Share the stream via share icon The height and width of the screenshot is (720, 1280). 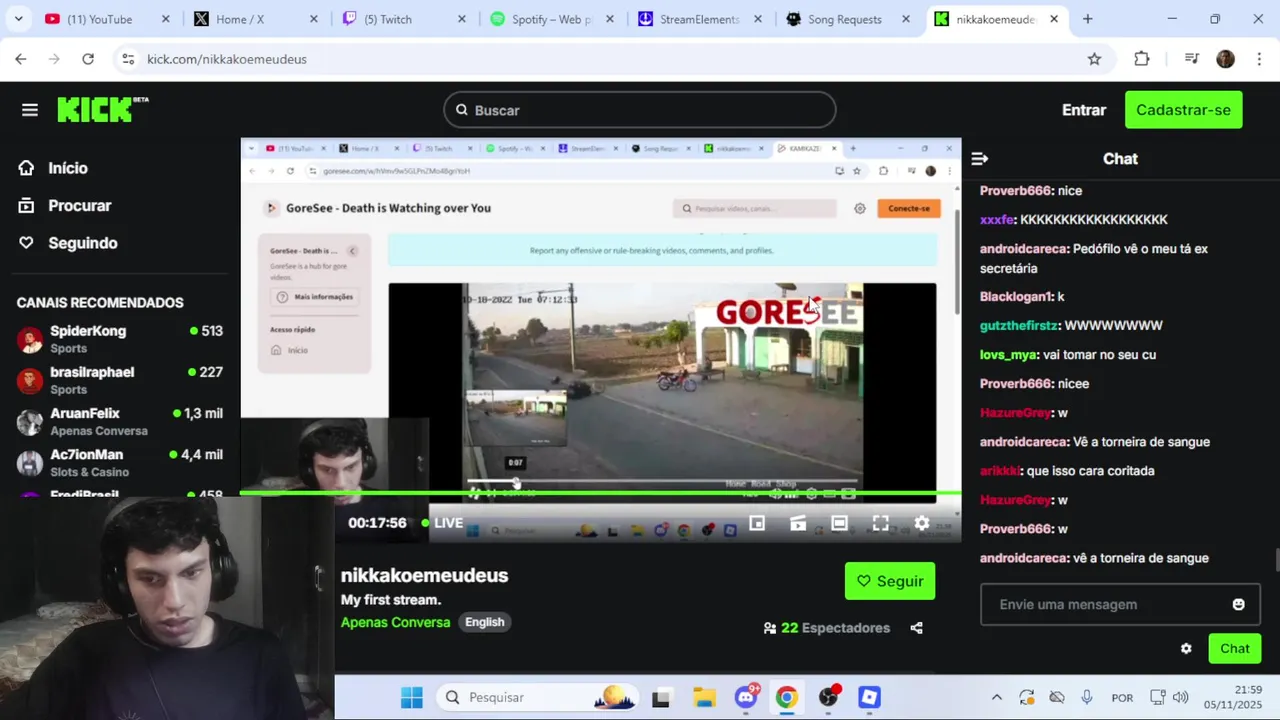[x=916, y=628]
